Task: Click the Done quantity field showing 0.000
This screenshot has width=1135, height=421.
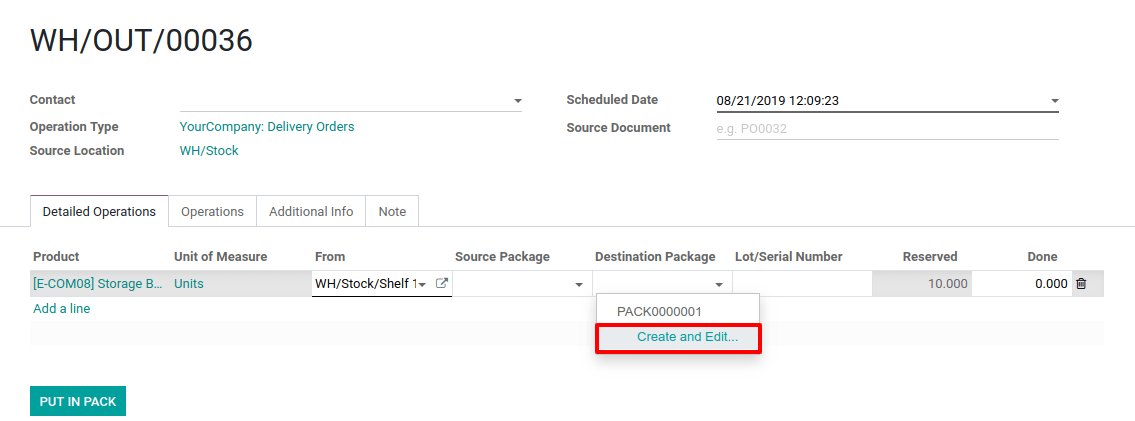Action: click(1021, 284)
